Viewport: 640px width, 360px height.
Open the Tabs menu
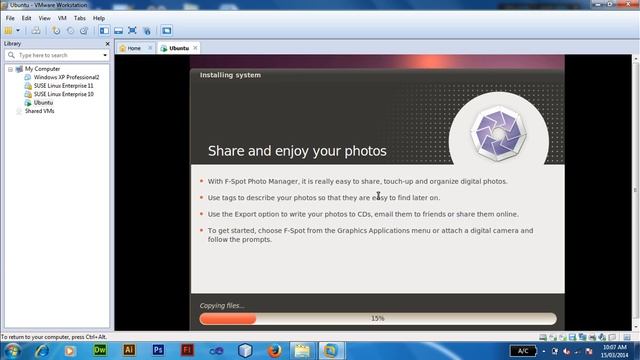80,18
